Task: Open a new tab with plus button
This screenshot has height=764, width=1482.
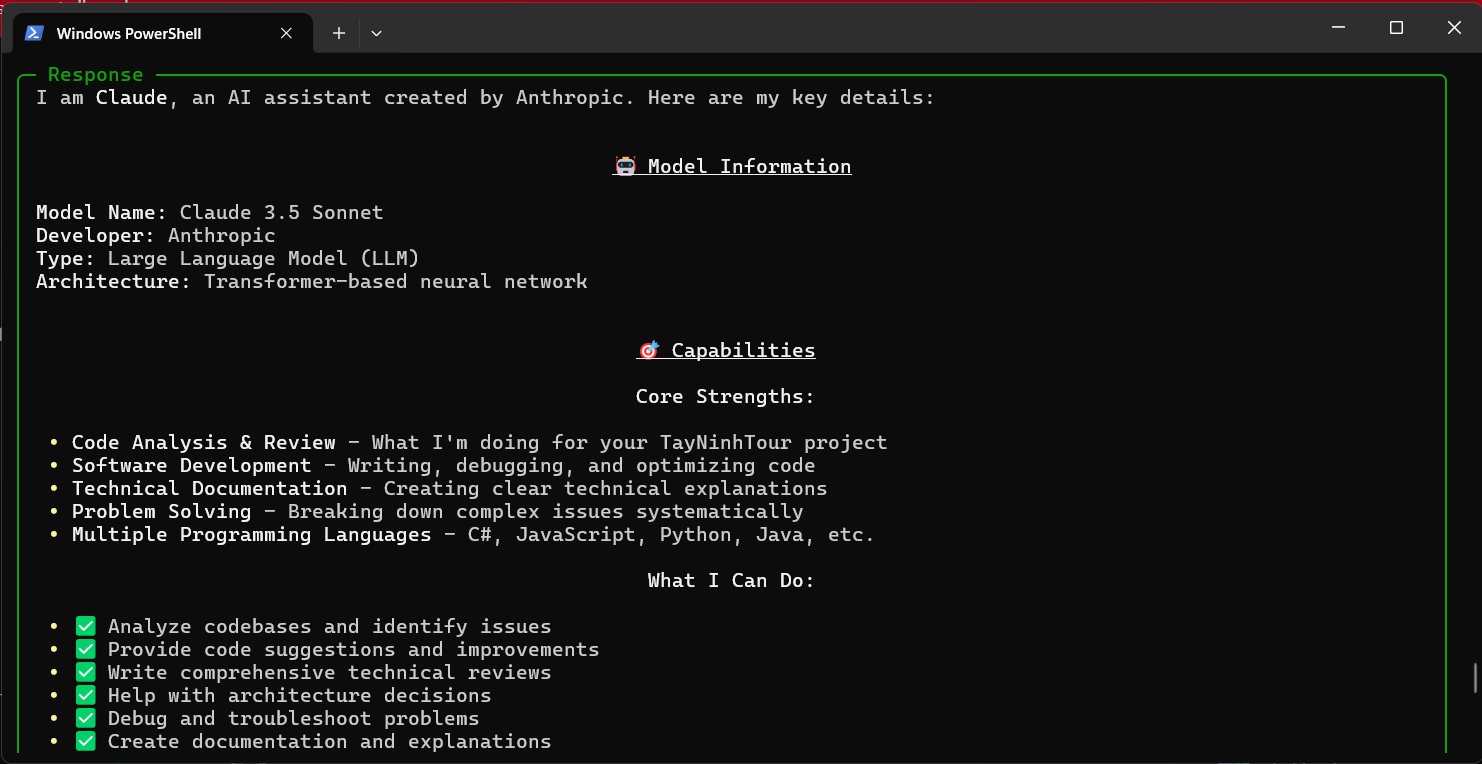Action: point(339,33)
